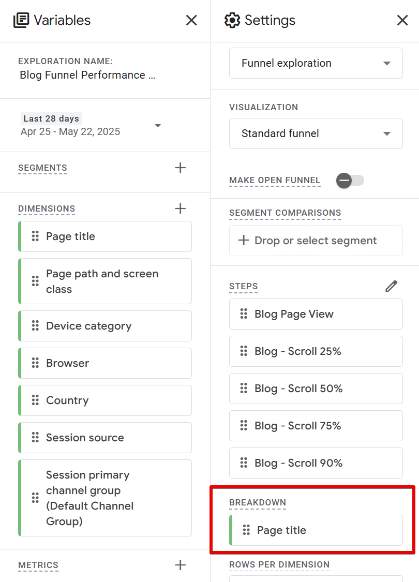Close the Variables panel
The height and width of the screenshot is (582, 419).
point(192,20)
